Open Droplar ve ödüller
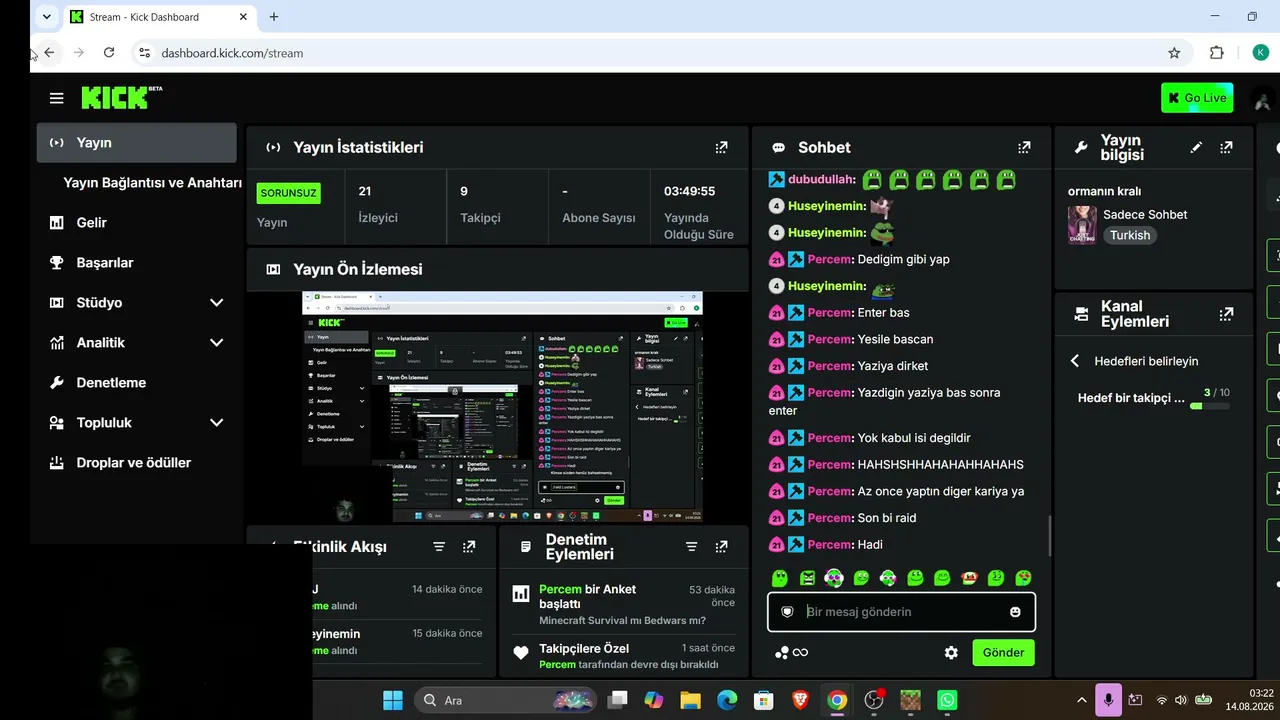The height and width of the screenshot is (720, 1280). click(137, 463)
